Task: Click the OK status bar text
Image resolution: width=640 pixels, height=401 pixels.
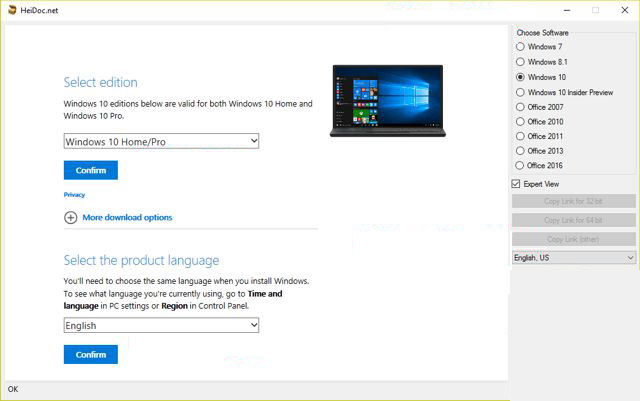Action: pyautogui.click(x=13, y=389)
